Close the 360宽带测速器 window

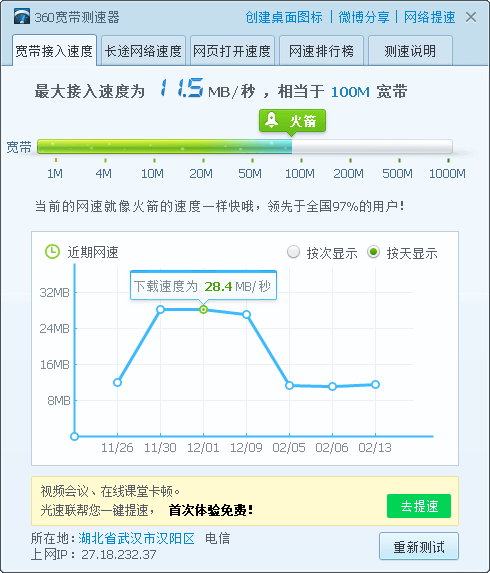point(471,17)
